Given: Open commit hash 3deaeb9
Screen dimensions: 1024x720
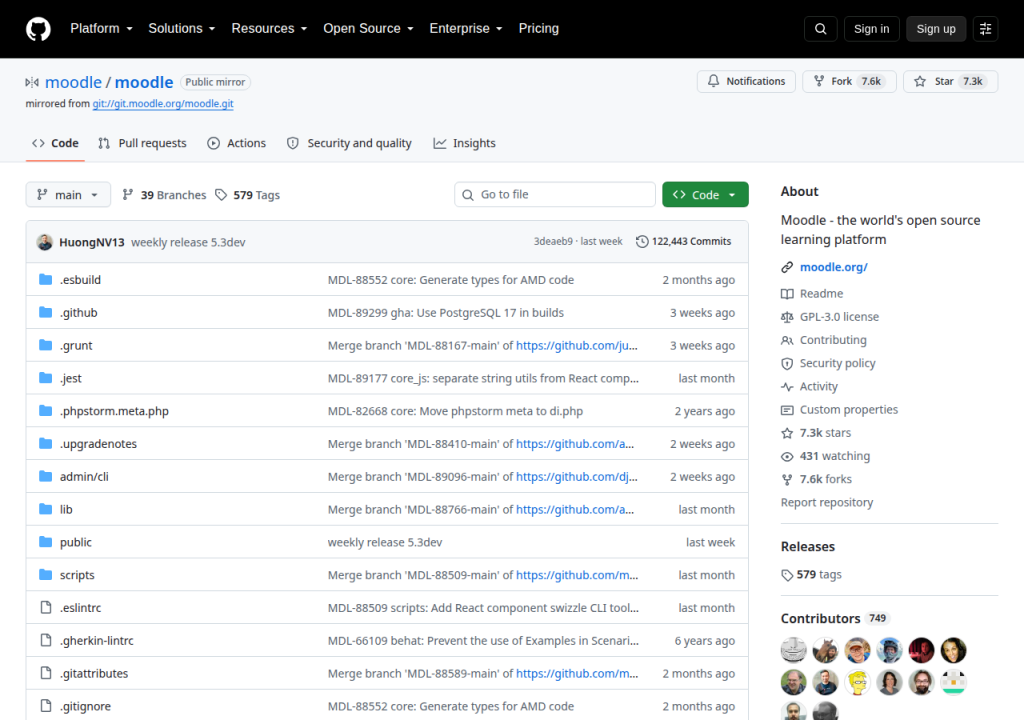Looking at the screenshot, I should 552,242.
